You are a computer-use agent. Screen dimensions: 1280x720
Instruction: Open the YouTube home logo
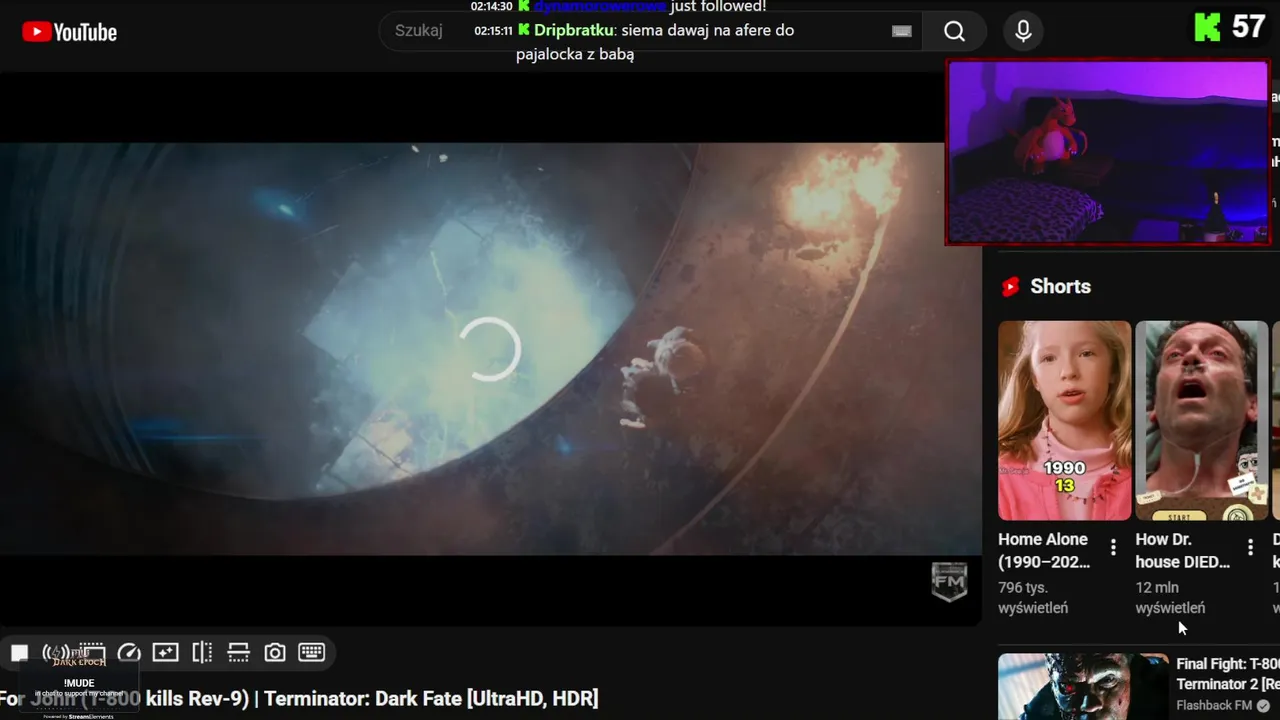69,32
